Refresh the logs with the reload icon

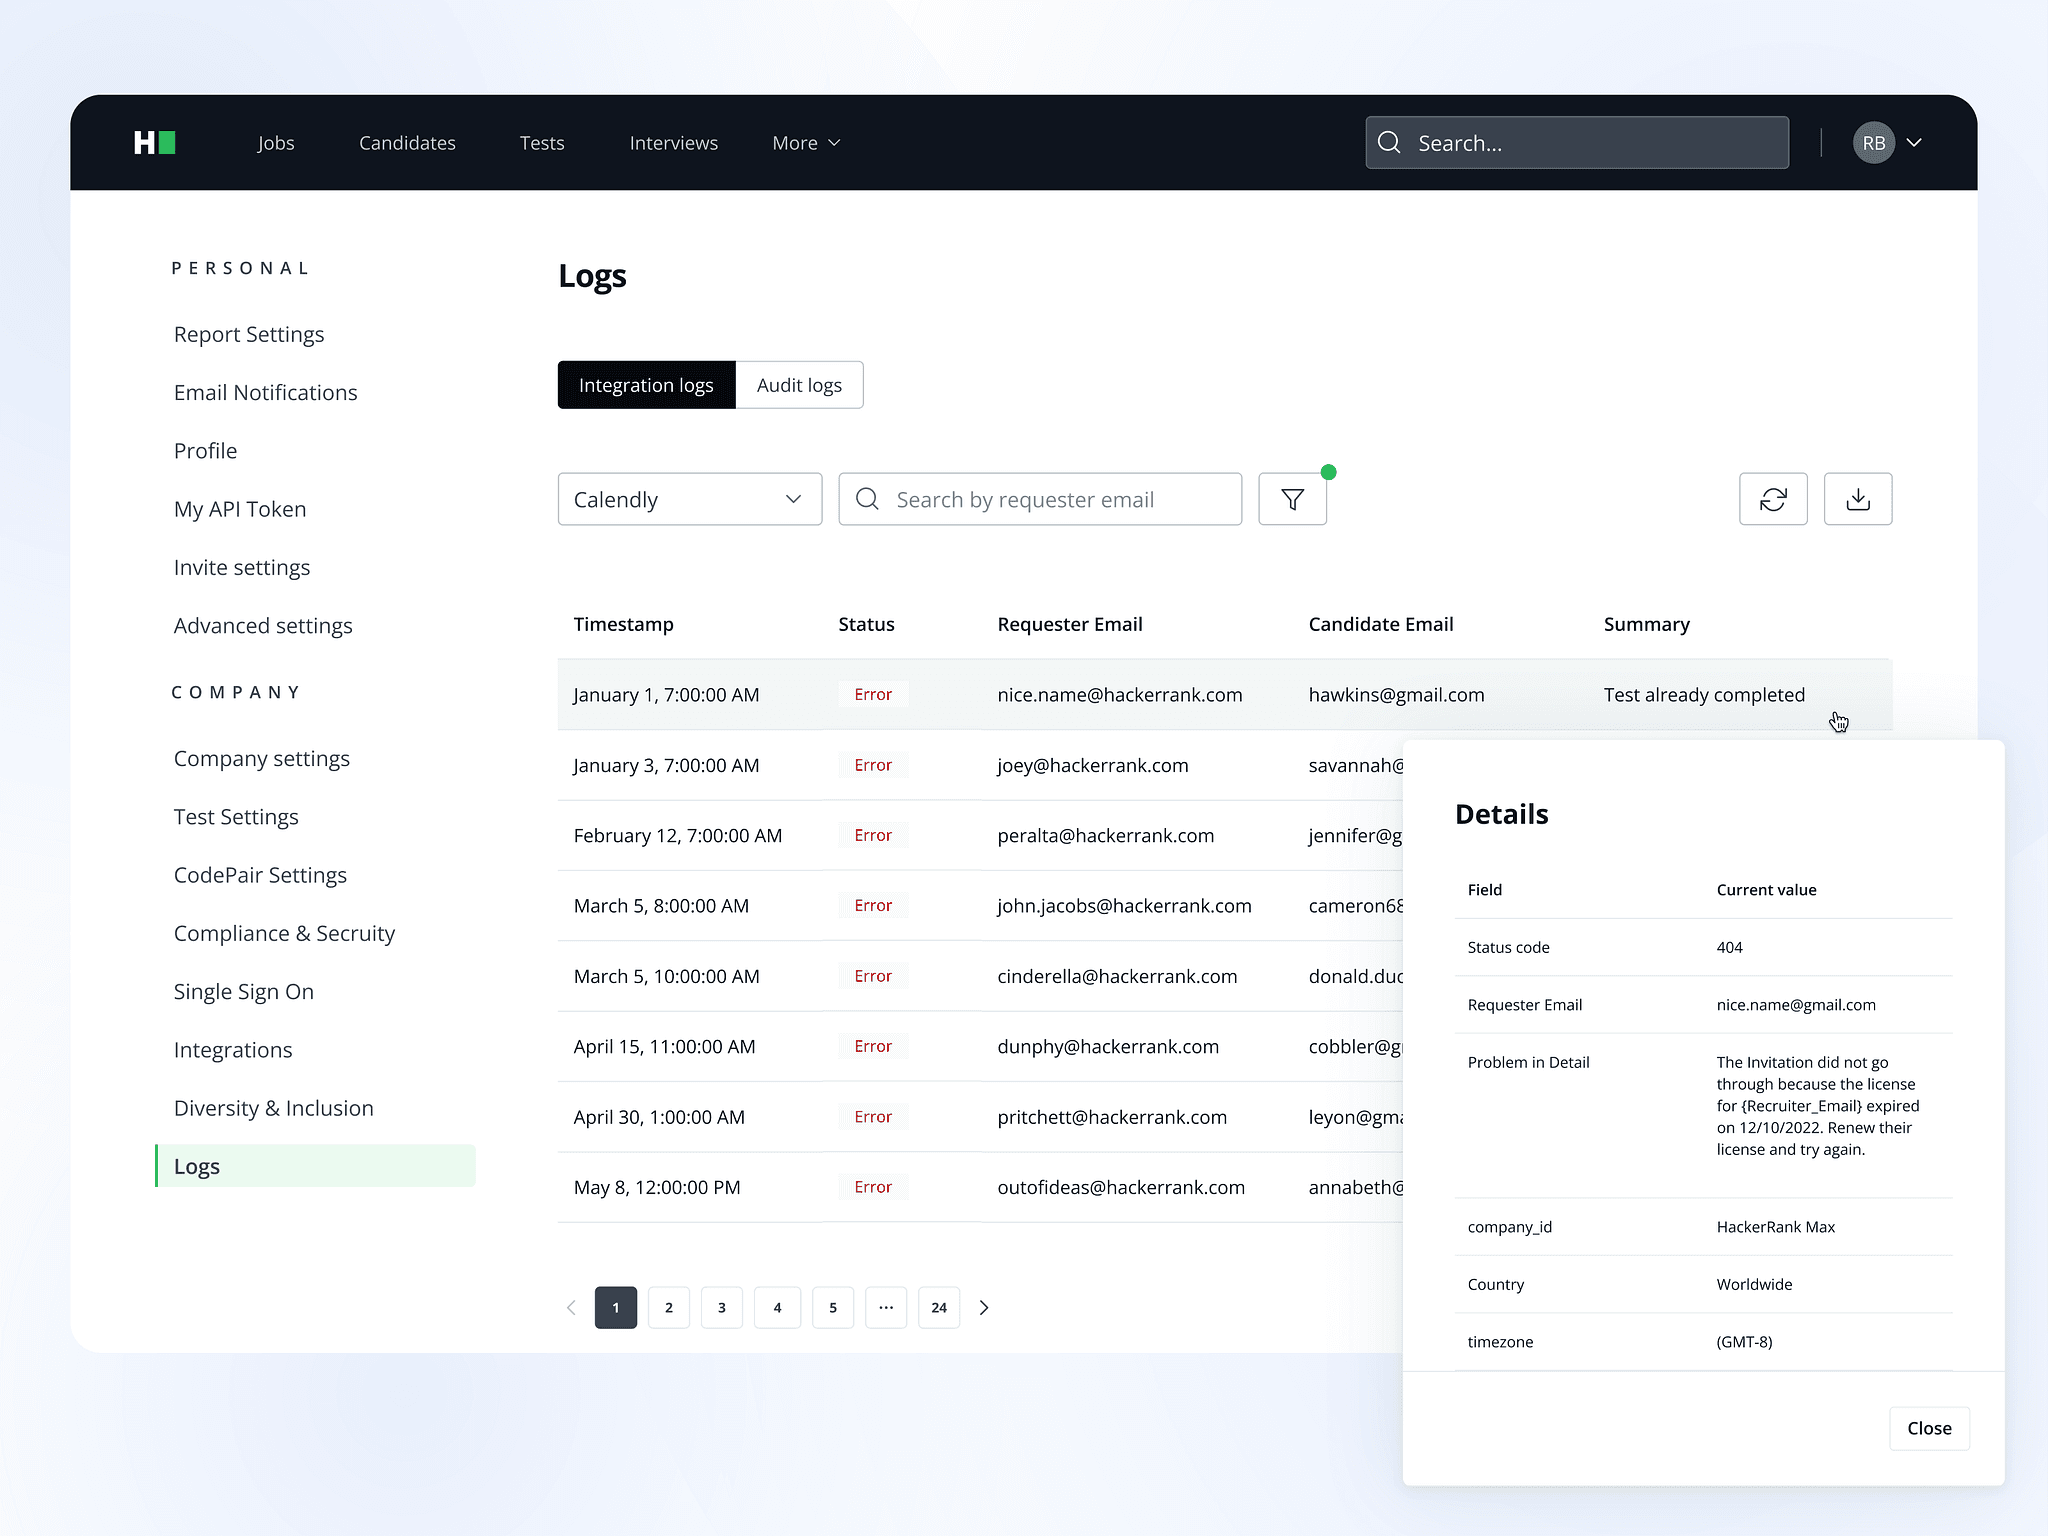(1772, 499)
